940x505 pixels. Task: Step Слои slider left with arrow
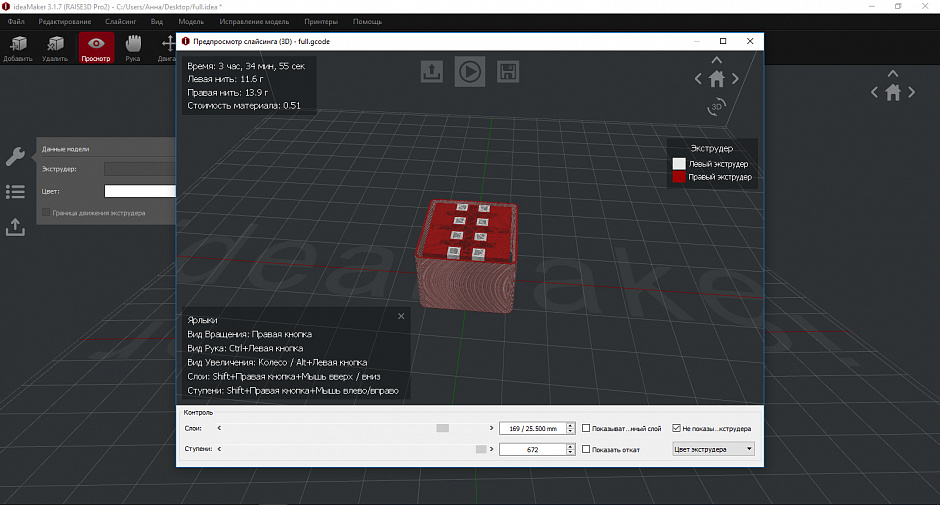[x=219, y=428]
